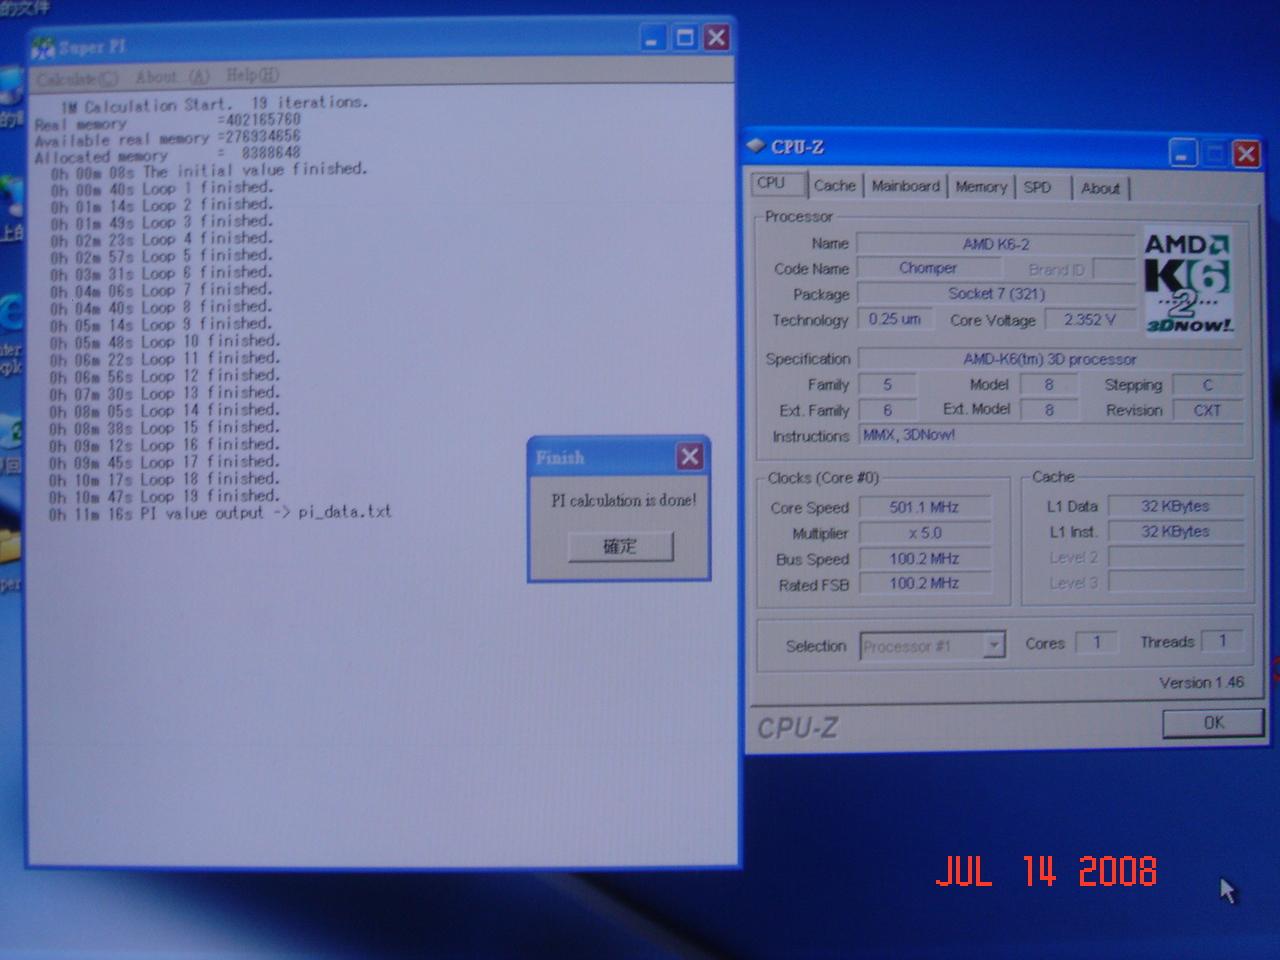The image size is (1280, 960).
Task: Click the Bus Speed 100.2 MHz value
Action: click(x=924, y=559)
